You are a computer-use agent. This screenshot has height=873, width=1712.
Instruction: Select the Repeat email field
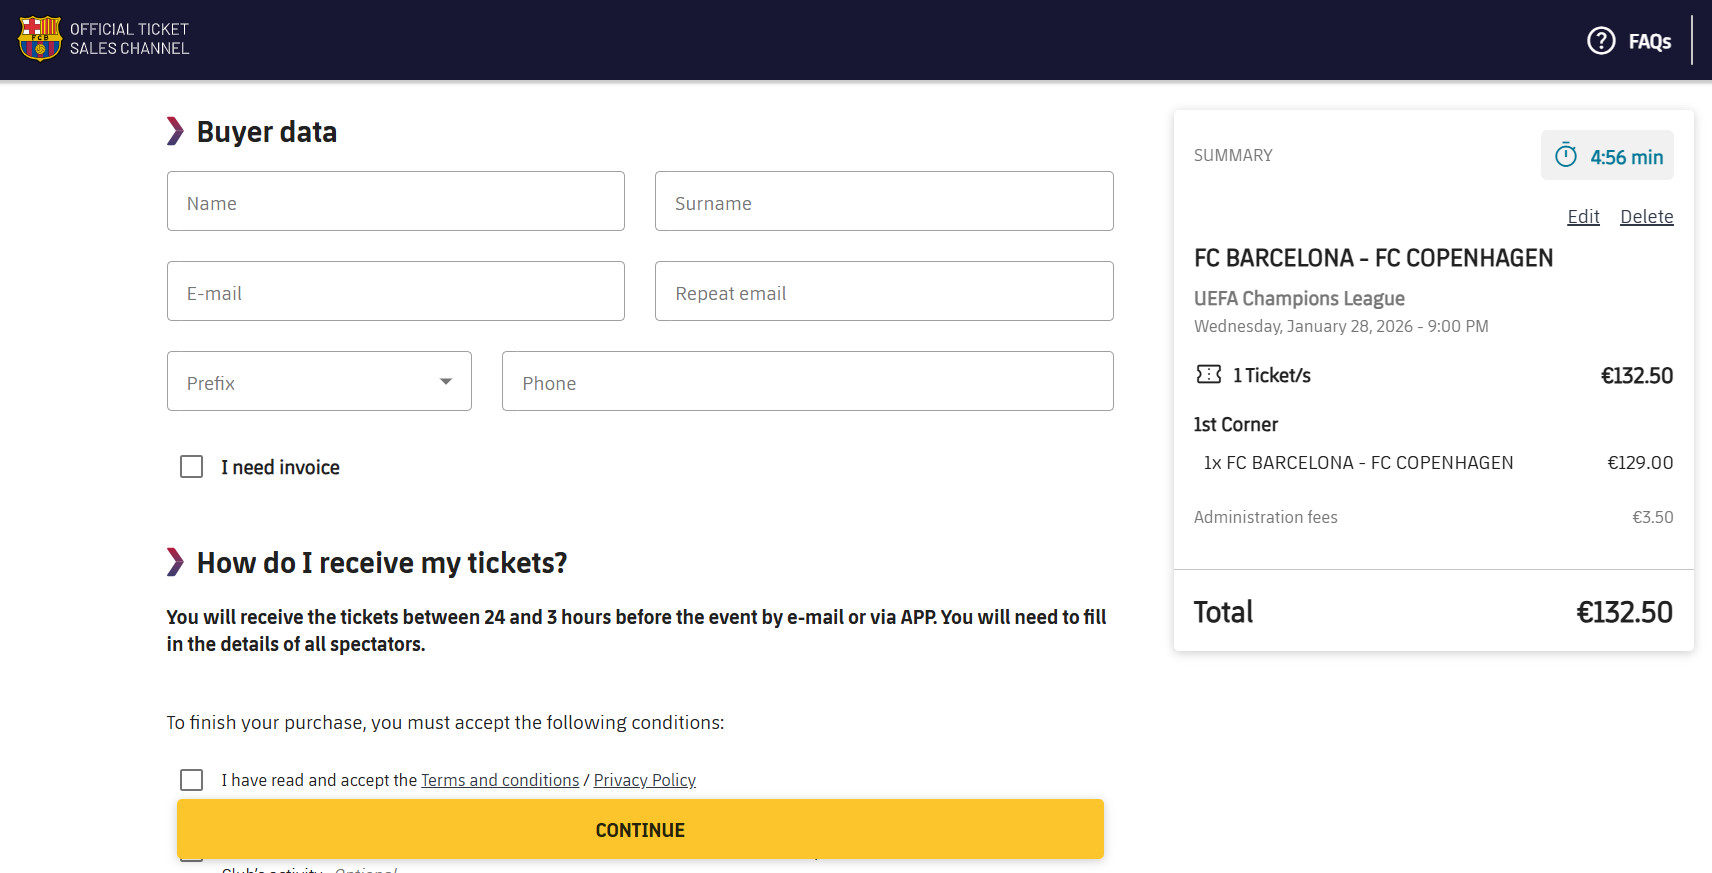[884, 291]
